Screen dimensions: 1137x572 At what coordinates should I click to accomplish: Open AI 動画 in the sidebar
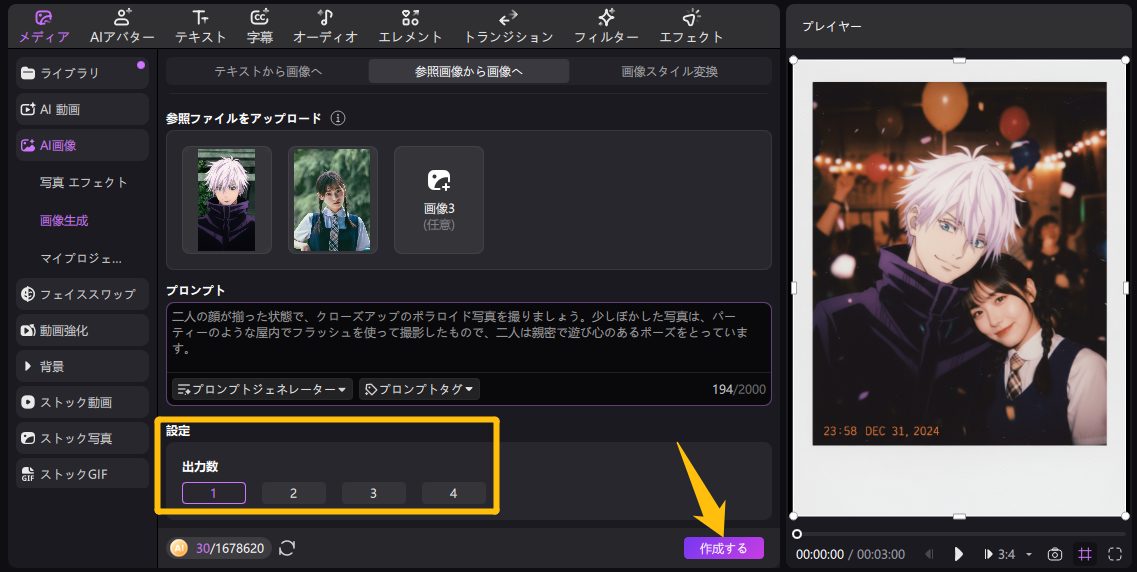point(82,109)
